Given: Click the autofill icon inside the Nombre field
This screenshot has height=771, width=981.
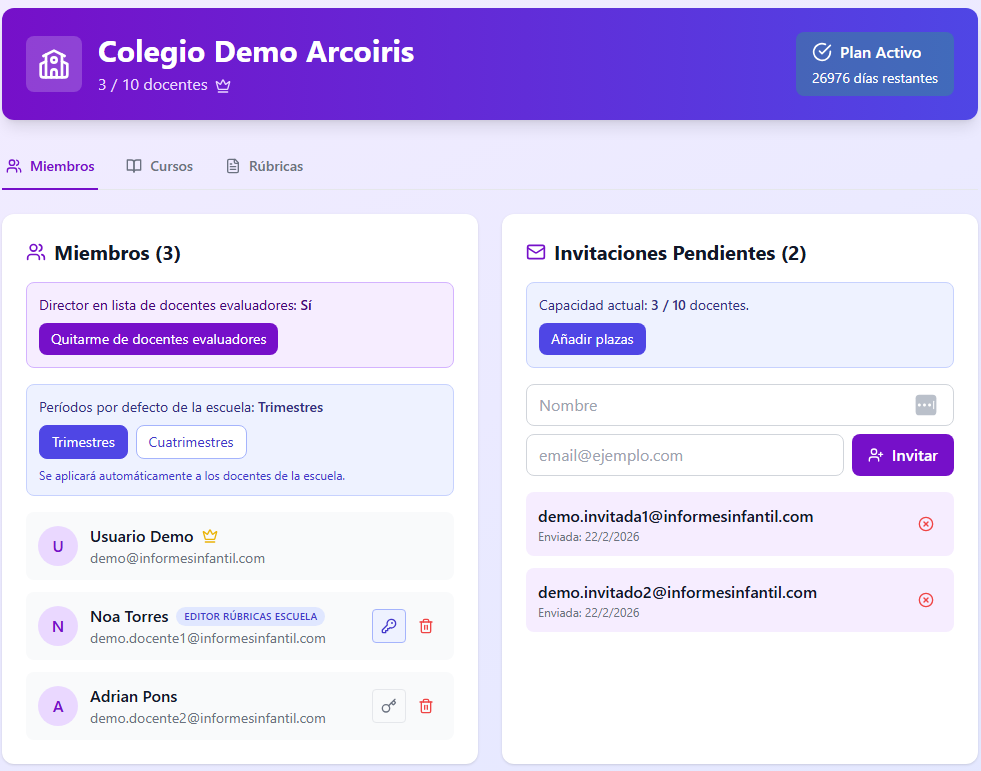Looking at the screenshot, I should [926, 405].
